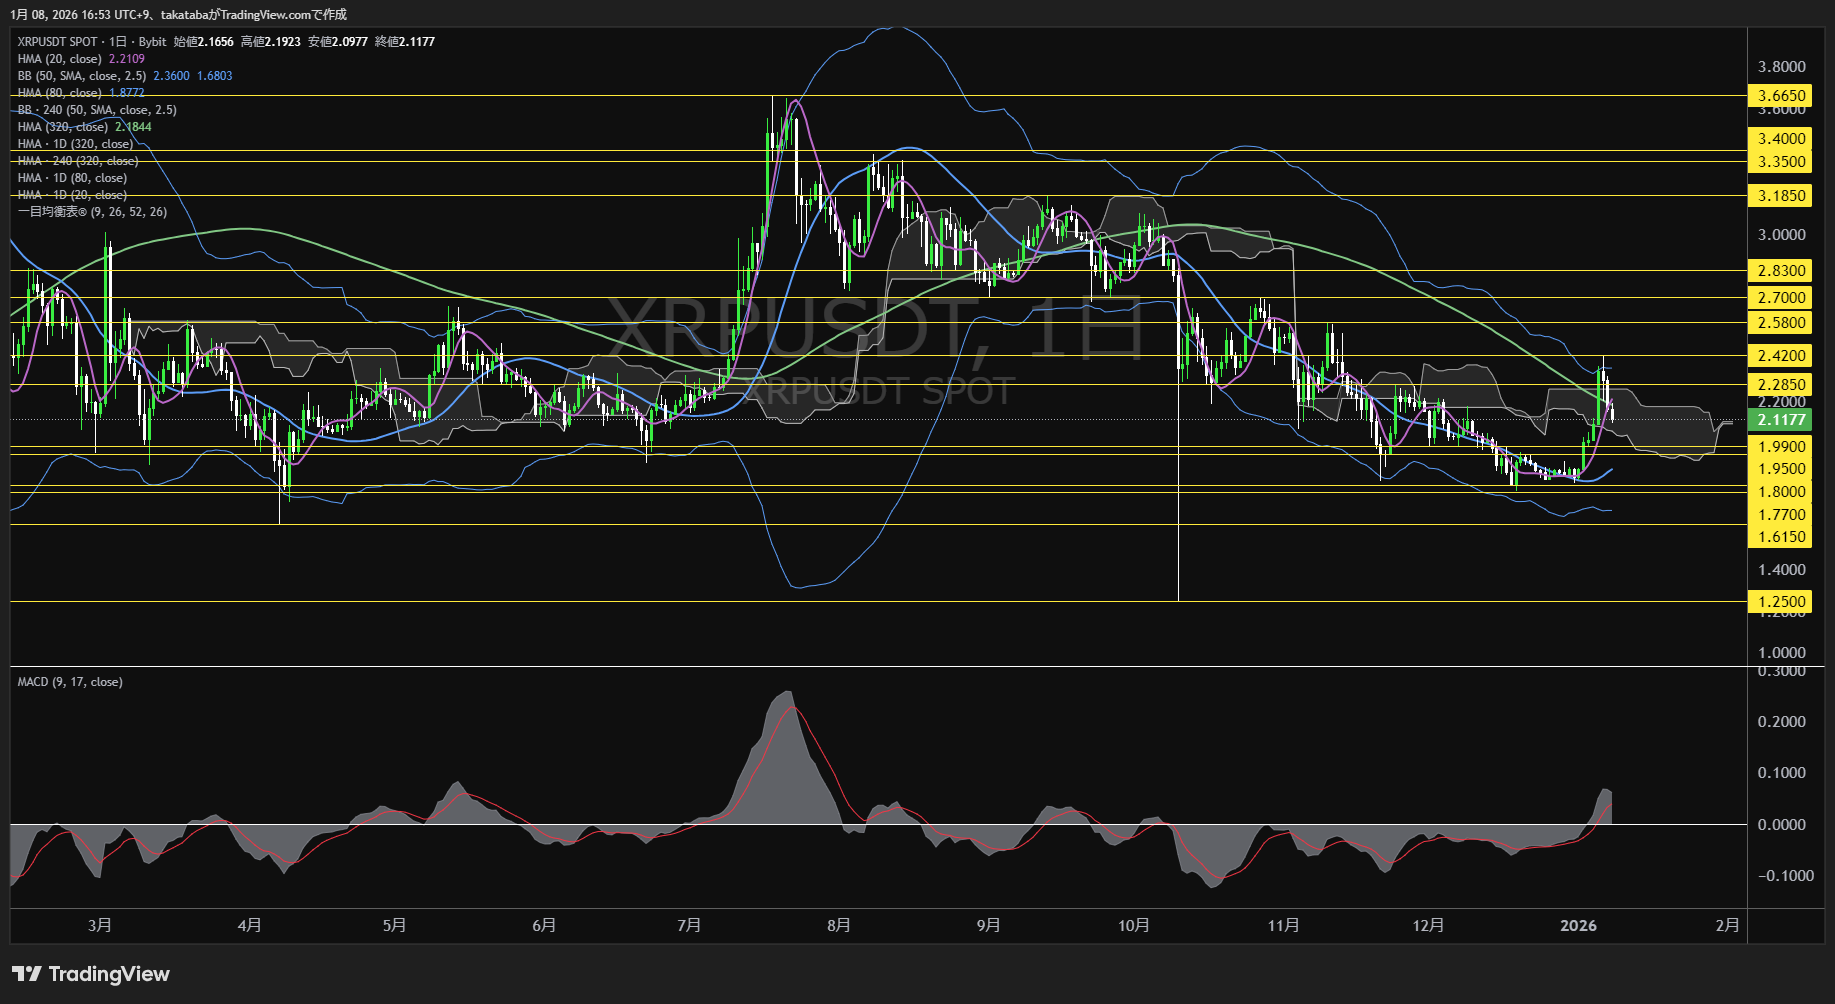Select the 1.2500 yellow price label
Screen dimensions: 1835x1004
(x=1781, y=601)
